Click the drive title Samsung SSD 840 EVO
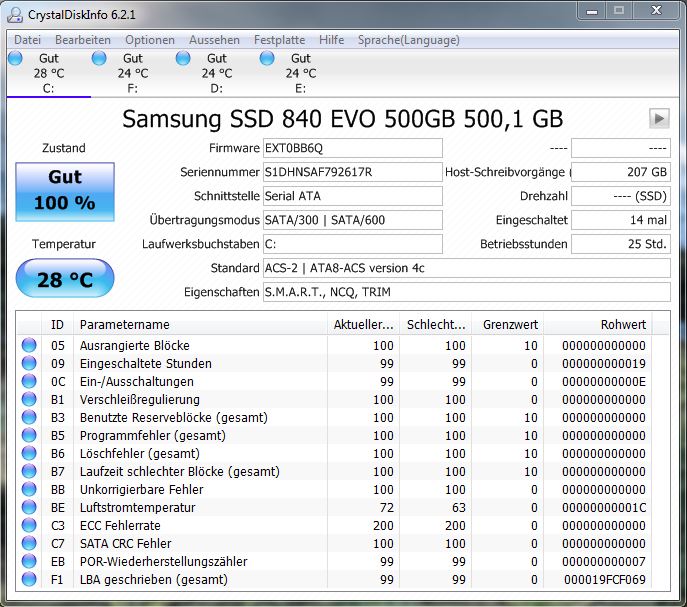The height and width of the screenshot is (607, 687). click(343, 119)
